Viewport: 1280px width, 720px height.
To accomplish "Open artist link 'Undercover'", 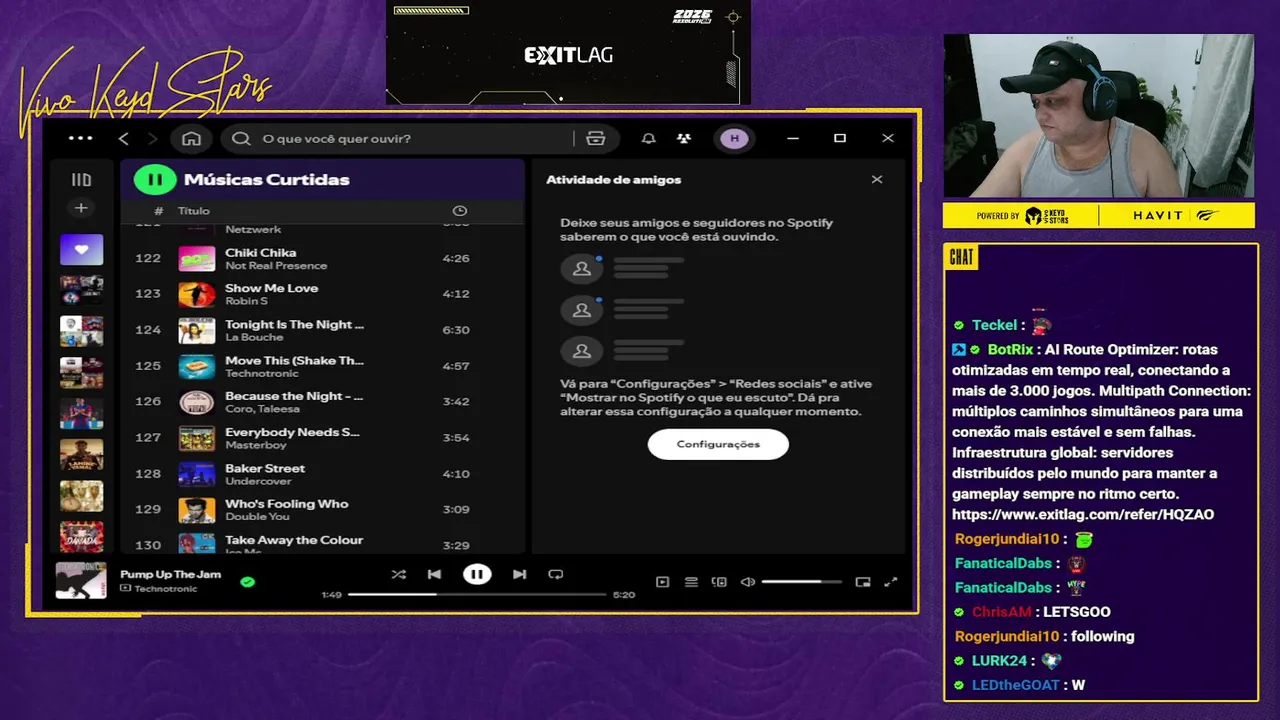I will pos(258,481).
